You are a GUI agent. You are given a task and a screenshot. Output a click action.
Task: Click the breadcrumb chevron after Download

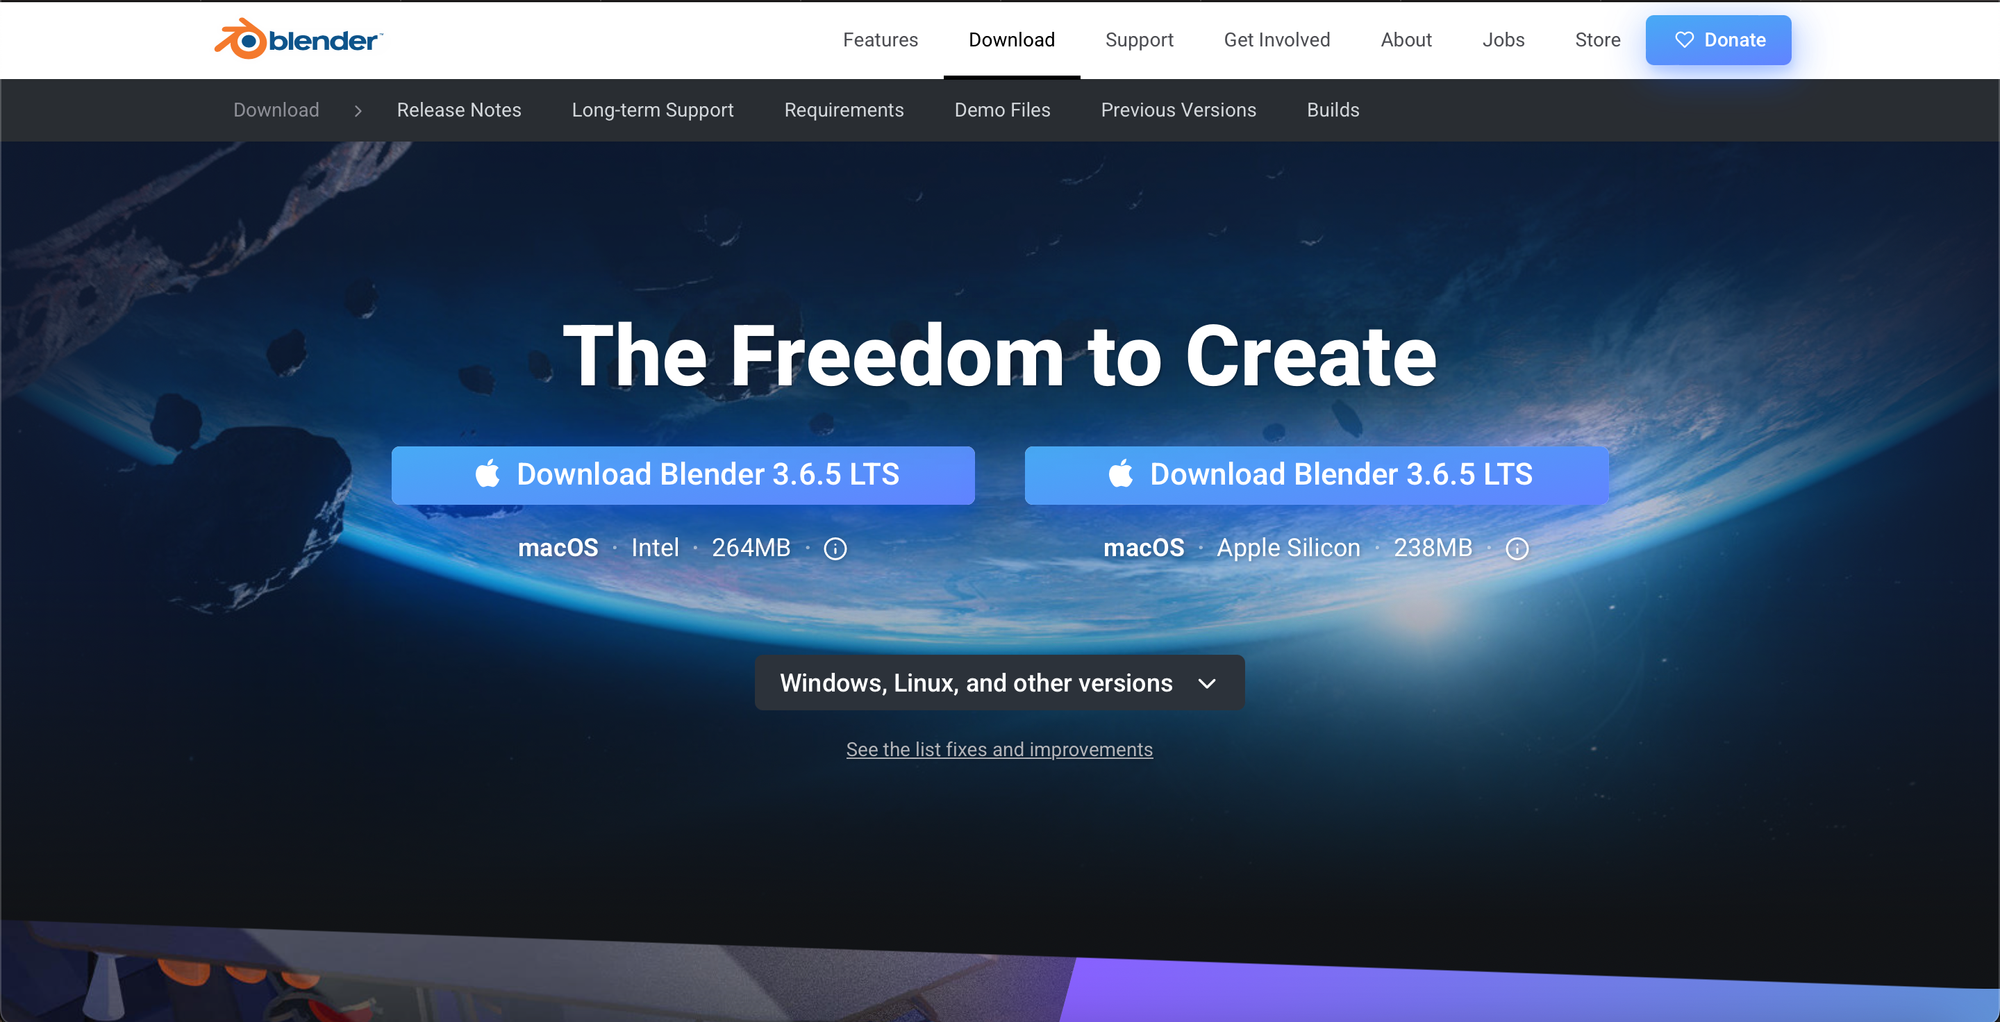pos(358,110)
